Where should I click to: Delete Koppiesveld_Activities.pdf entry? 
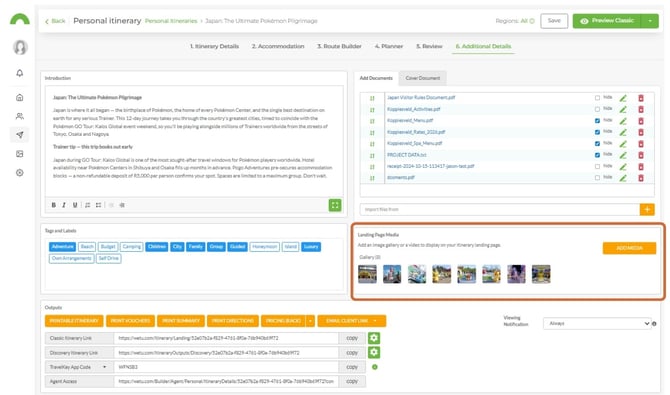(641, 109)
